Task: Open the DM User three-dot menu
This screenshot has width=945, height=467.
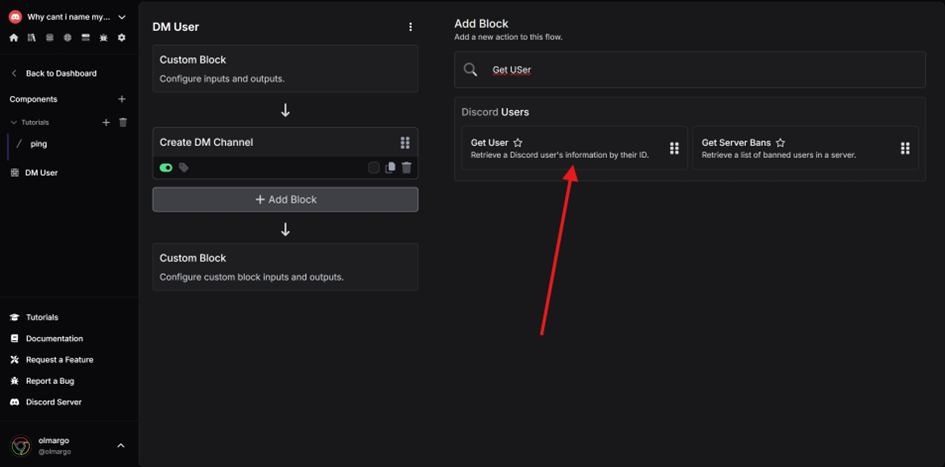Action: (x=410, y=27)
